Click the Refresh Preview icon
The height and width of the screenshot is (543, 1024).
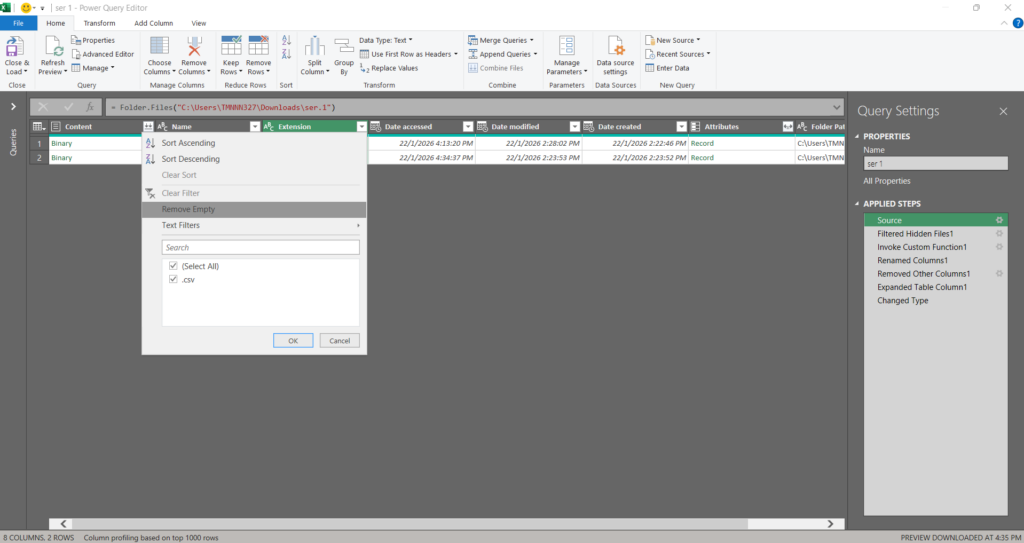(x=52, y=48)
